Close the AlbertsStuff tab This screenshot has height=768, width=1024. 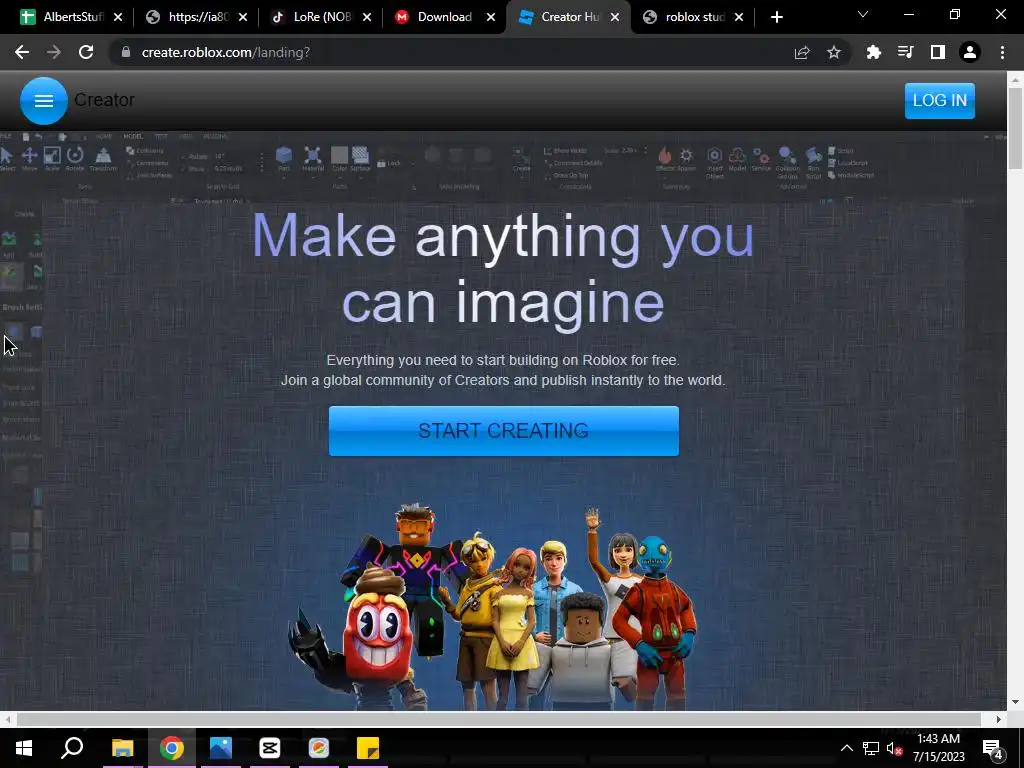pos(118,18)
